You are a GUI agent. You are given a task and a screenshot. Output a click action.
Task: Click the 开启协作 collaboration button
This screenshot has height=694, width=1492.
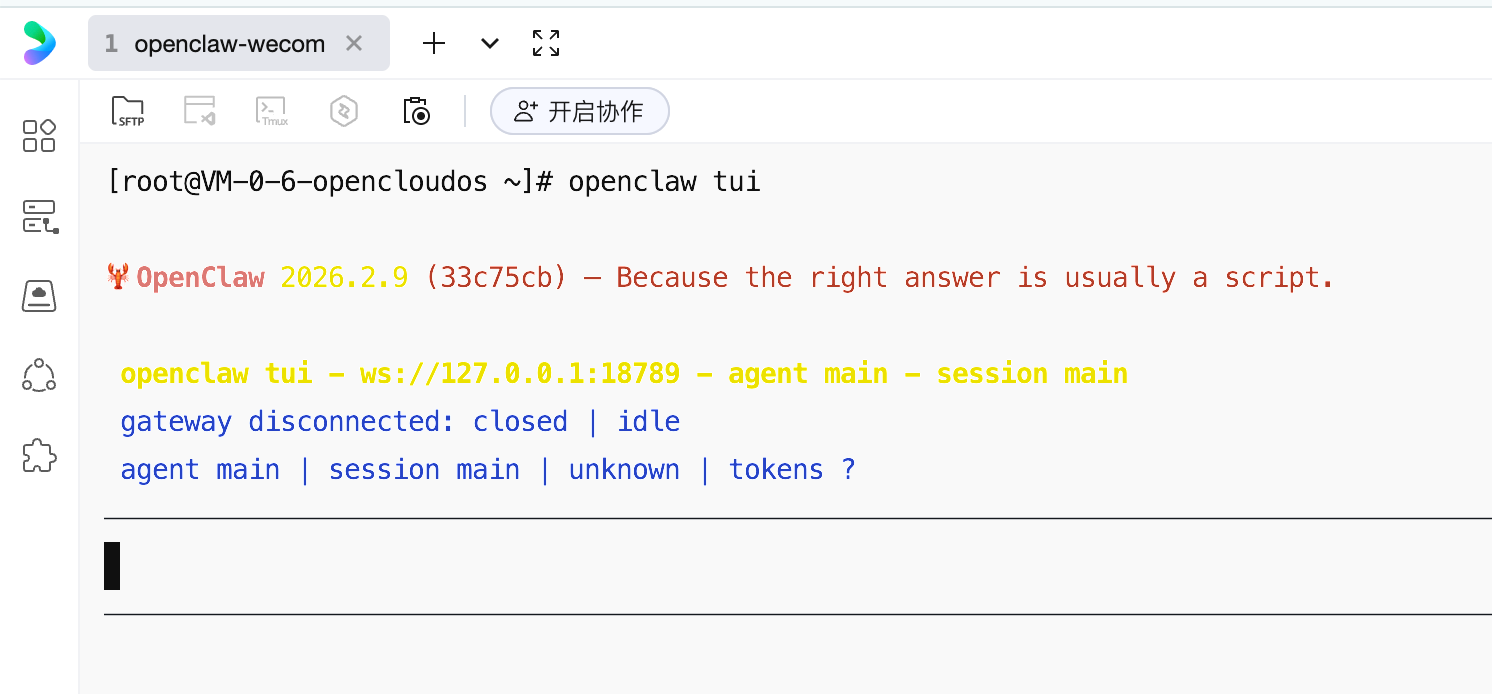[580, 111]
